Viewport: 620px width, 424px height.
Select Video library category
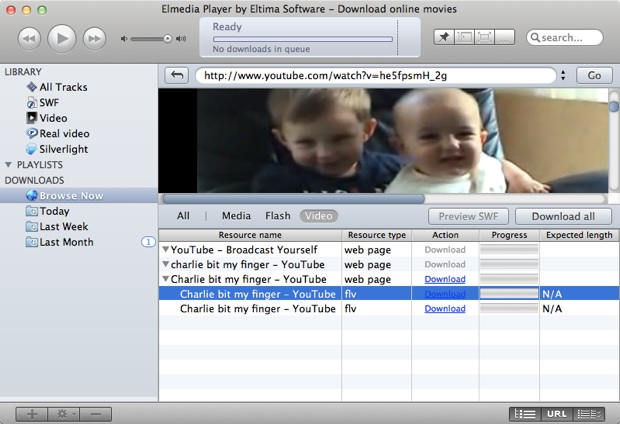click(46, 118)
